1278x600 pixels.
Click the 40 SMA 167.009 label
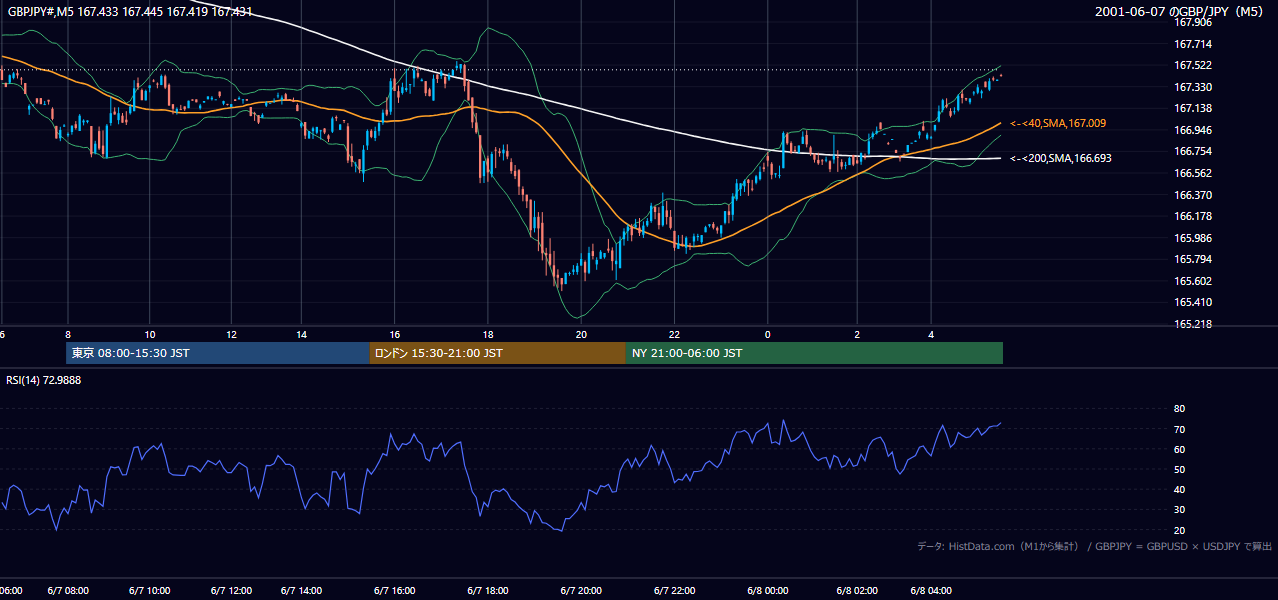[x=1058, y=123]
